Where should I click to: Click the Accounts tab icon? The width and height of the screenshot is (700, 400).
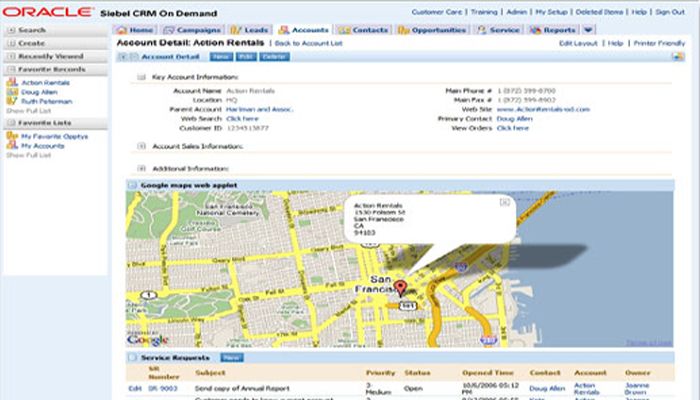283,30
